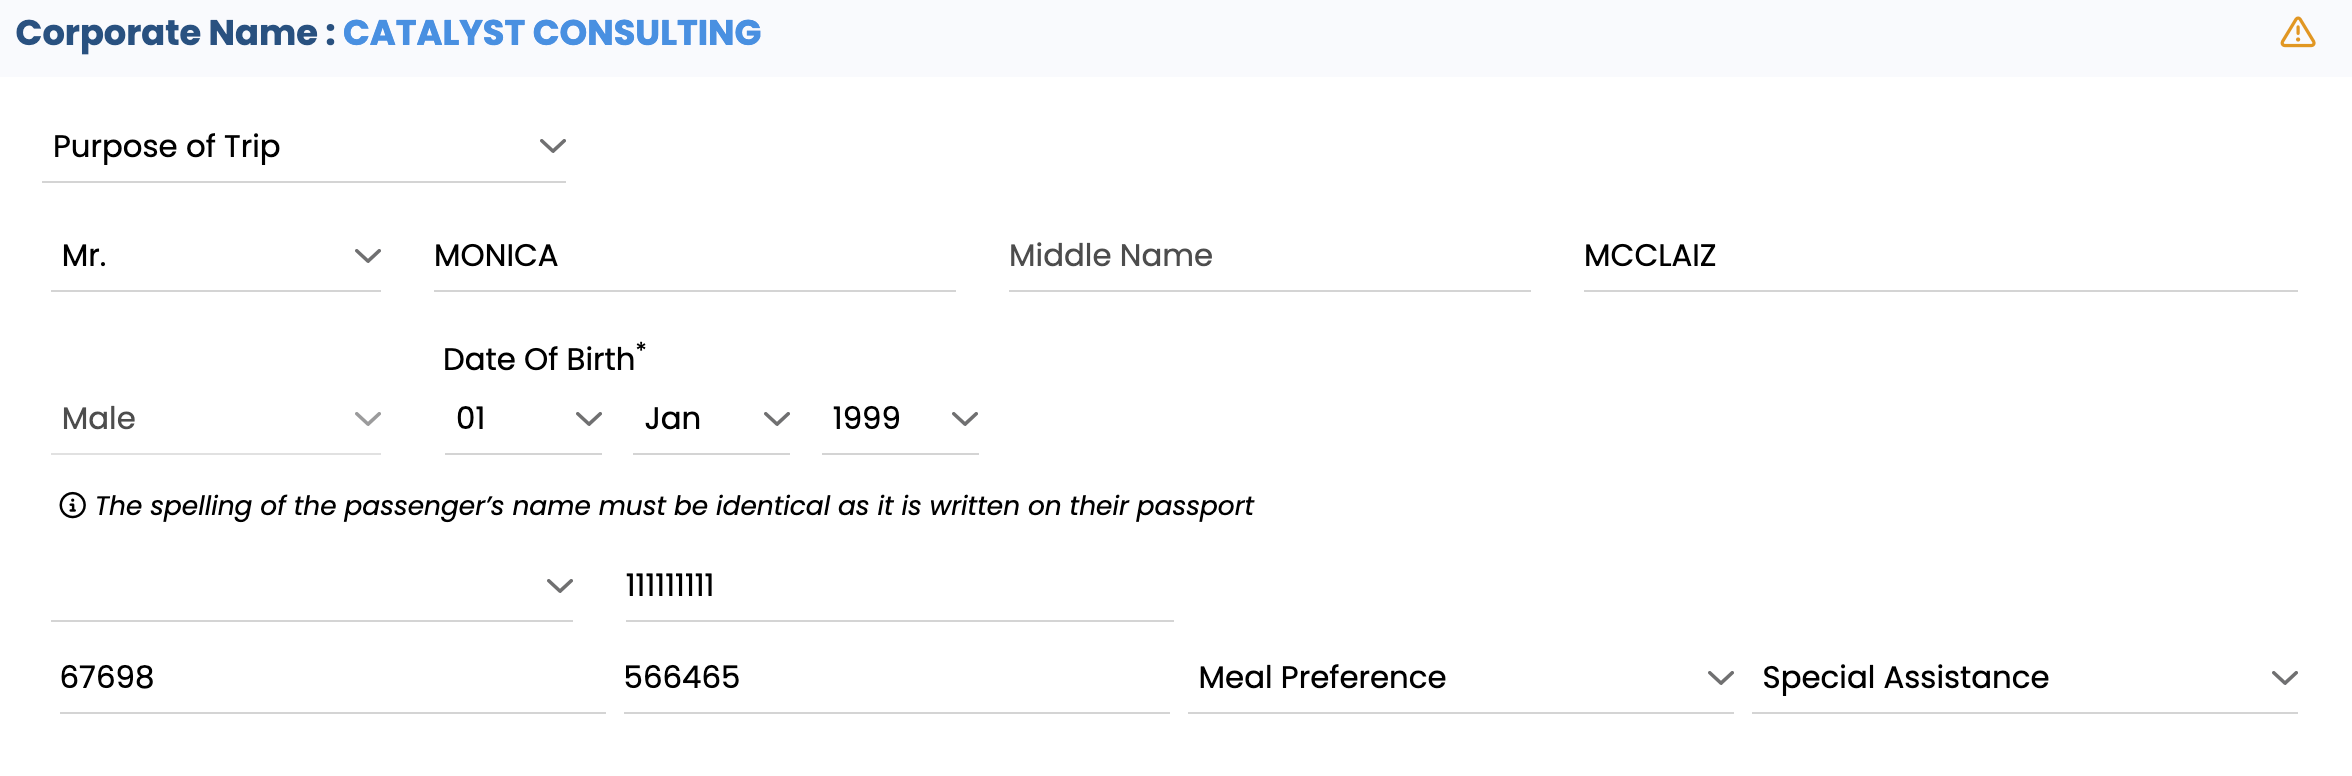Open the Meal Preference dropdown
This screenshot has height=776, width=2352.
1460,678
